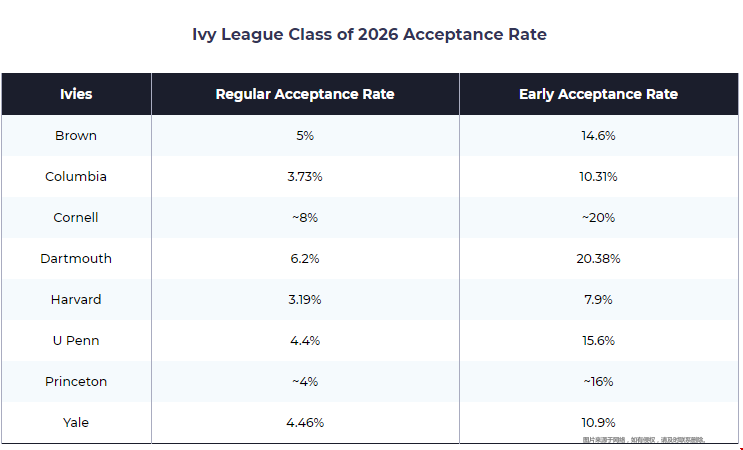Select the Cornell row label
This screenshot has width=743, height=450.
76,217
